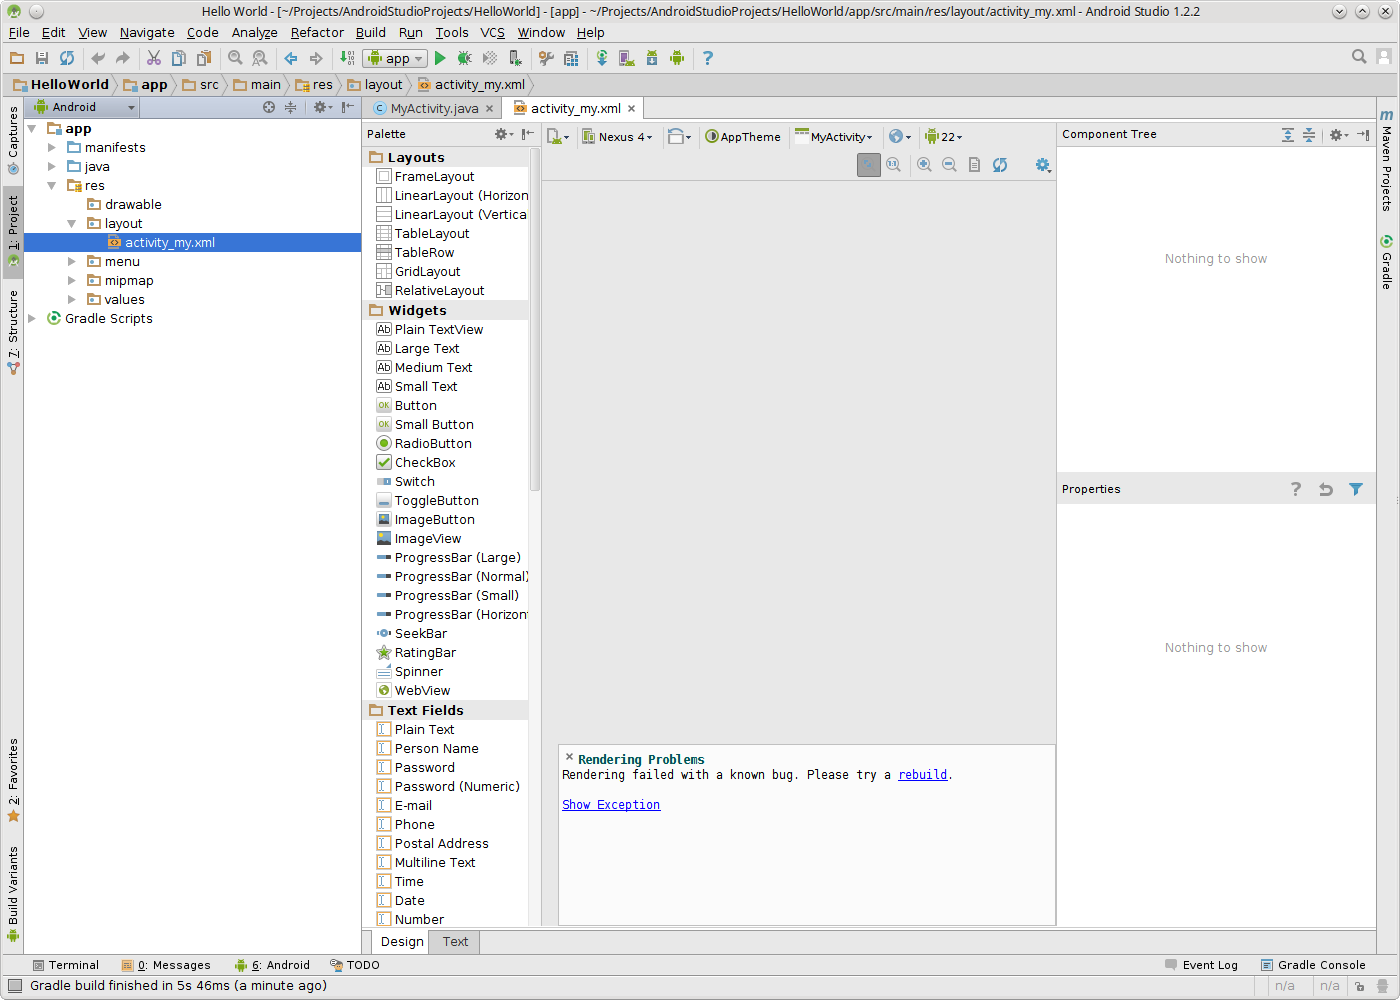Open the Build menu
This screenshot has width=1400, height=1000.
pos(370,32)
